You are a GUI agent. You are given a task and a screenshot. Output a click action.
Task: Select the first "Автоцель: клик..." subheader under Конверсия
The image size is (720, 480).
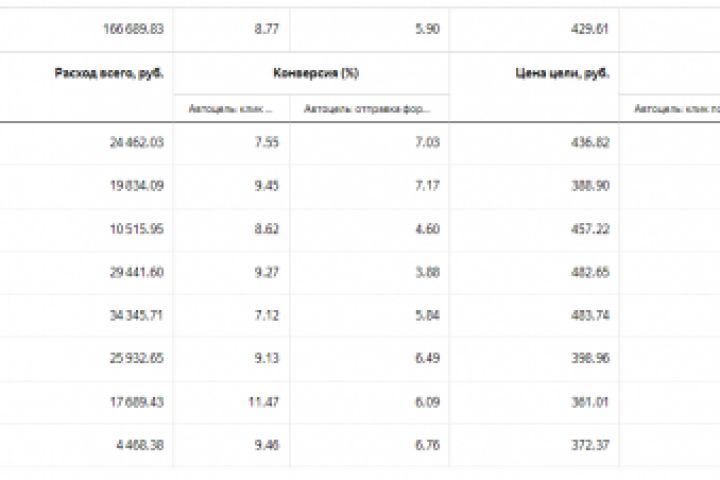tap(231, 108)
